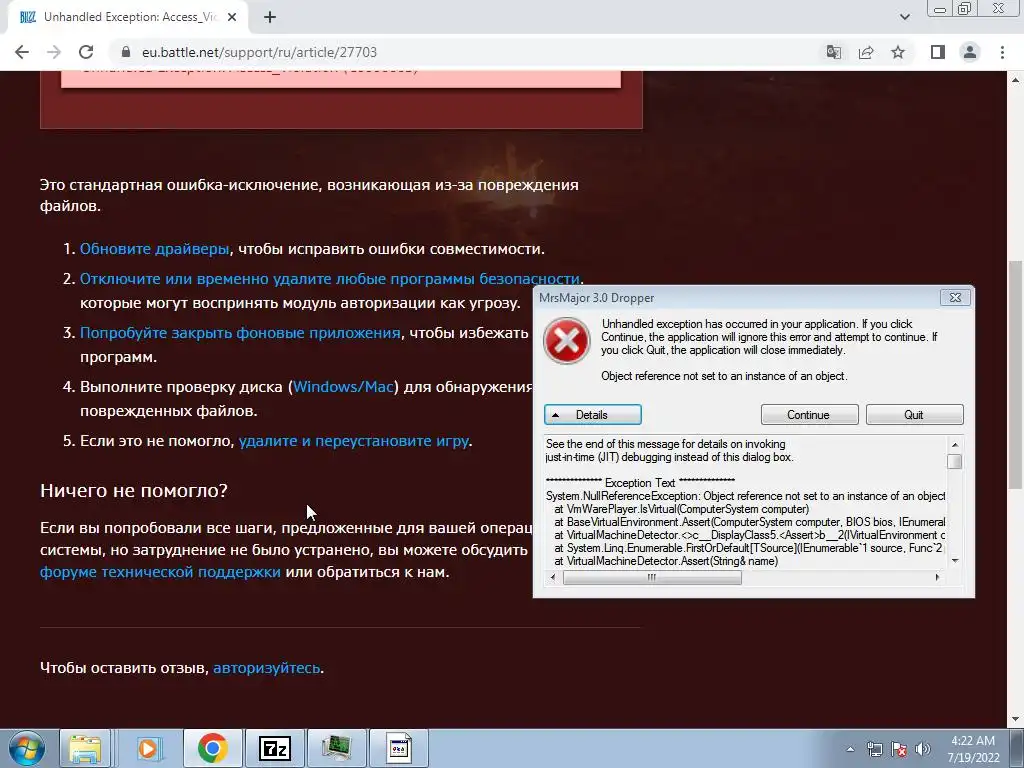Screen dimensions: 1024x768
Task: Click exception details horizontal scroll right arrow
Action: click(x=938, y=577)
